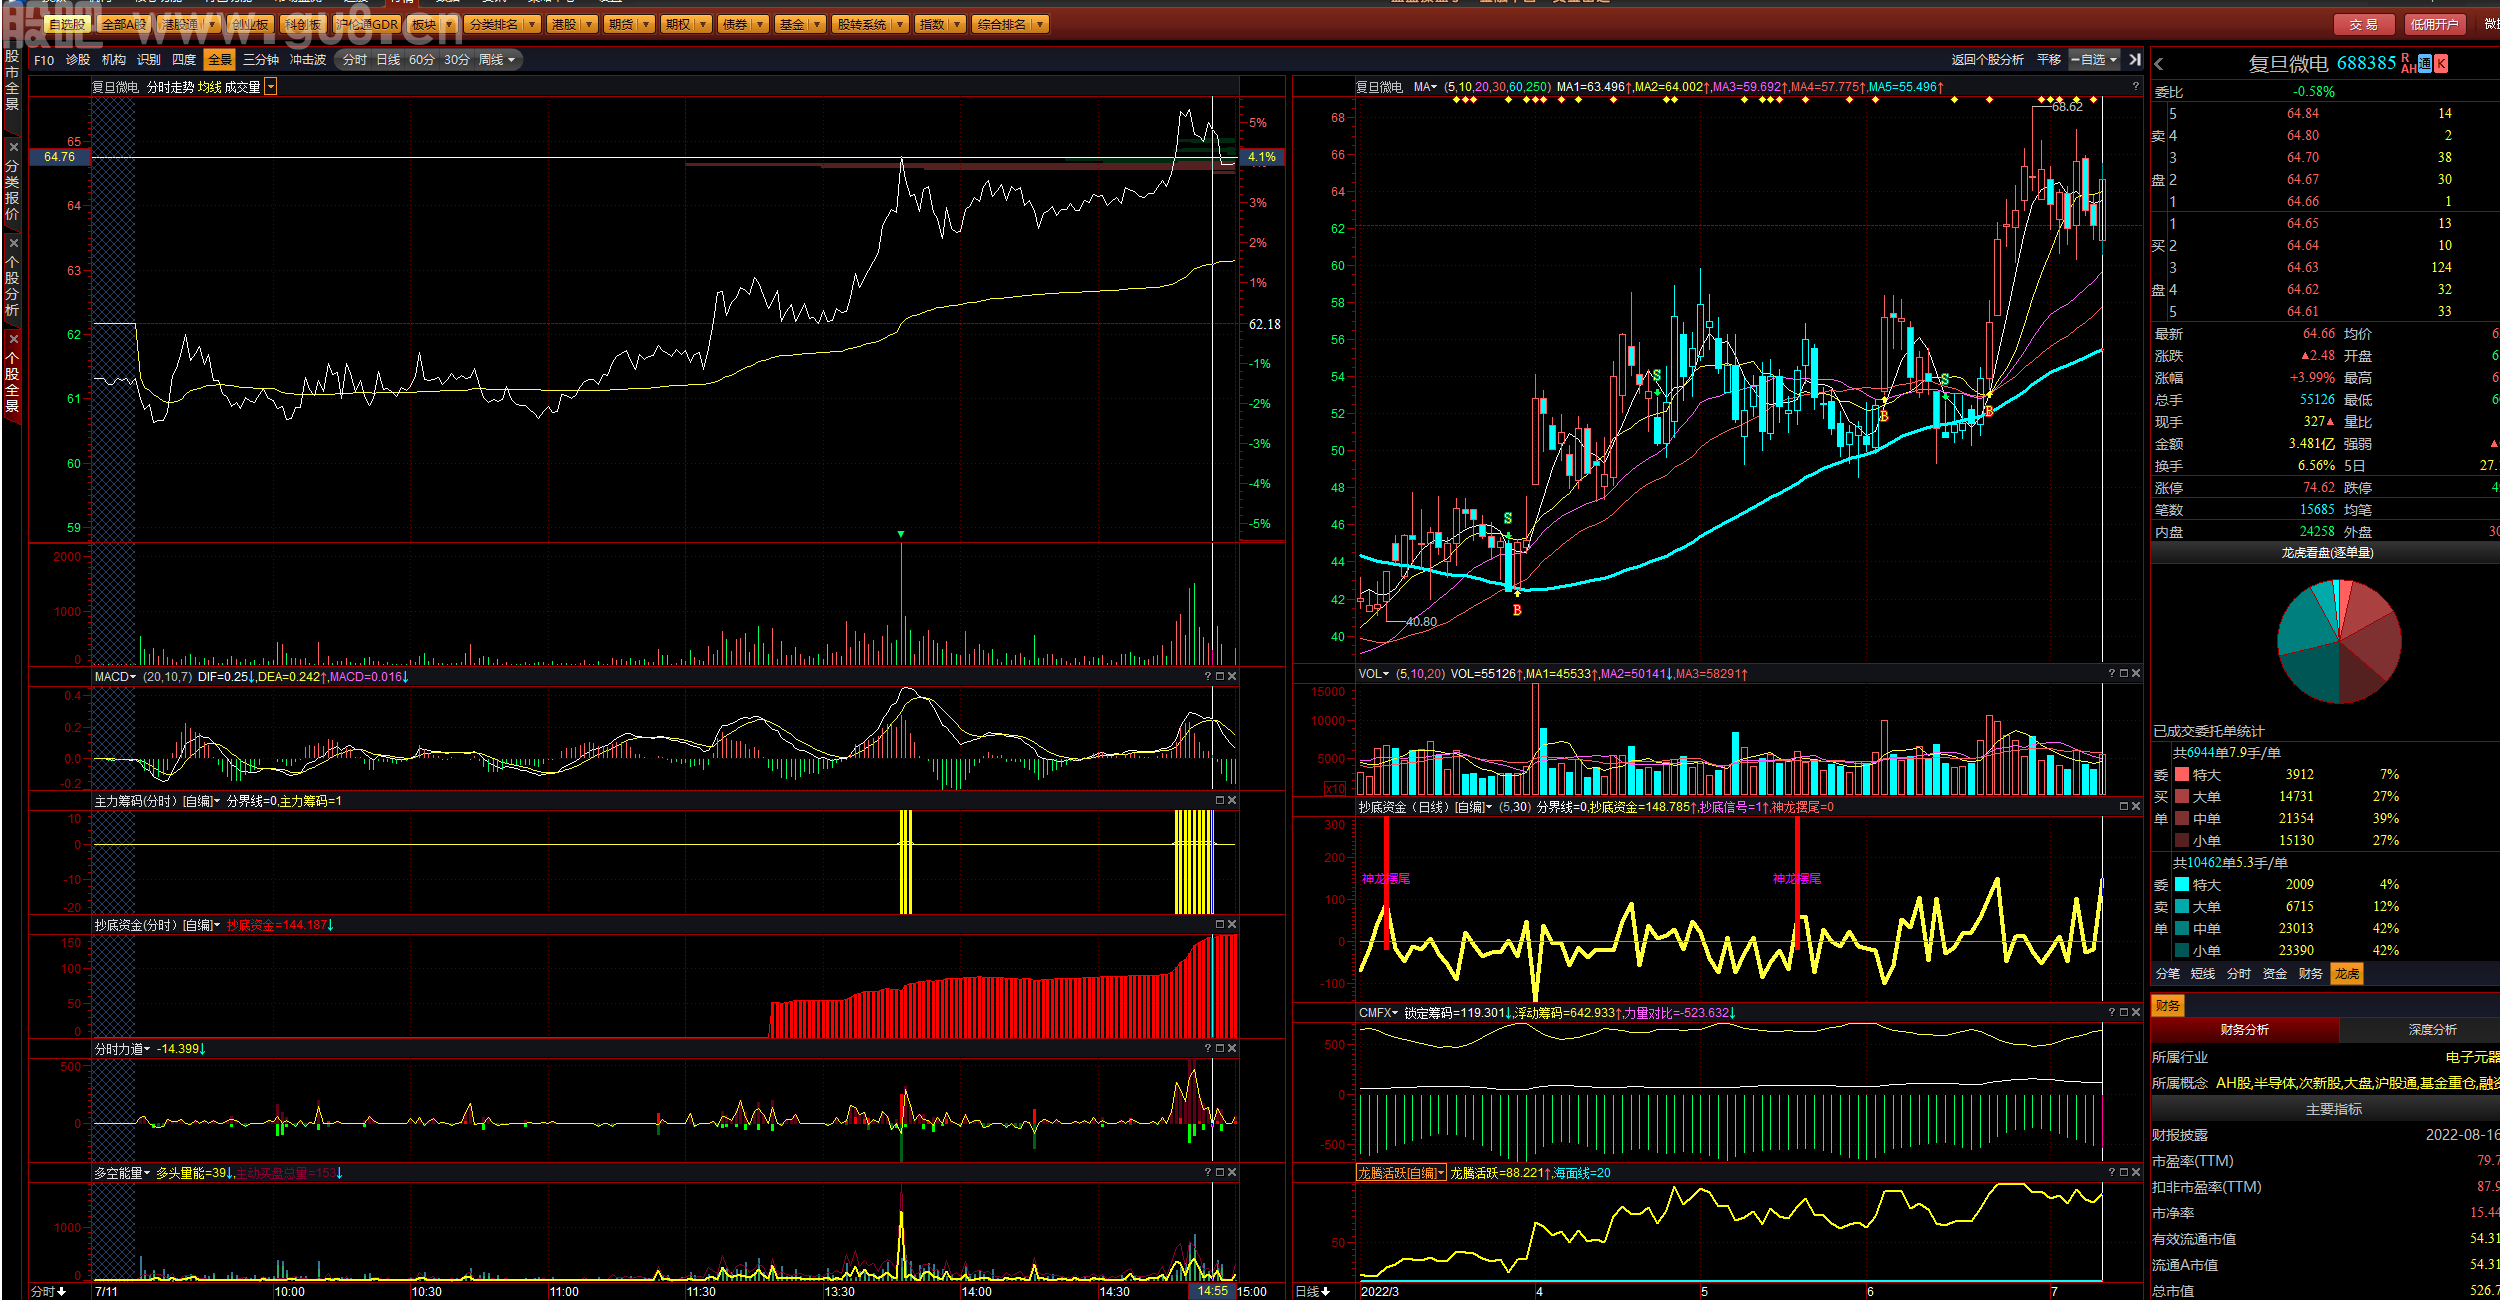Maximize the VOL volume panel
Viewport: 2500px width, 1300px height.
(2124, 674)
